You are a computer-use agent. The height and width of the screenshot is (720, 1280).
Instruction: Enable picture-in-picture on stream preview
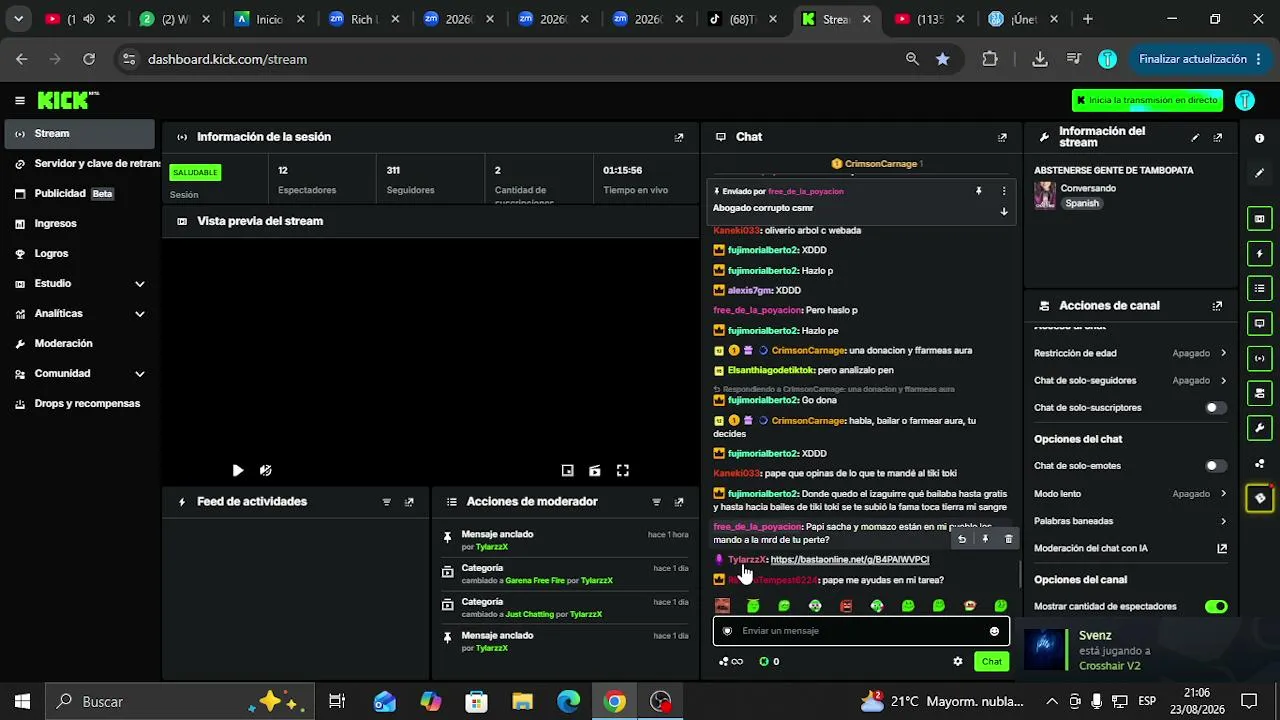[567, 470]
